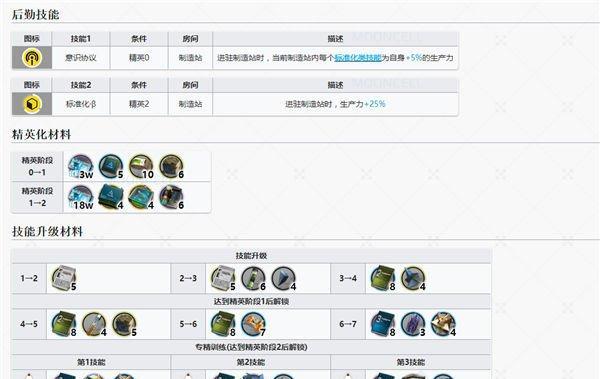Select the green skill book with count 8 in 3→4
600x379 pixels.
[383, 278]
